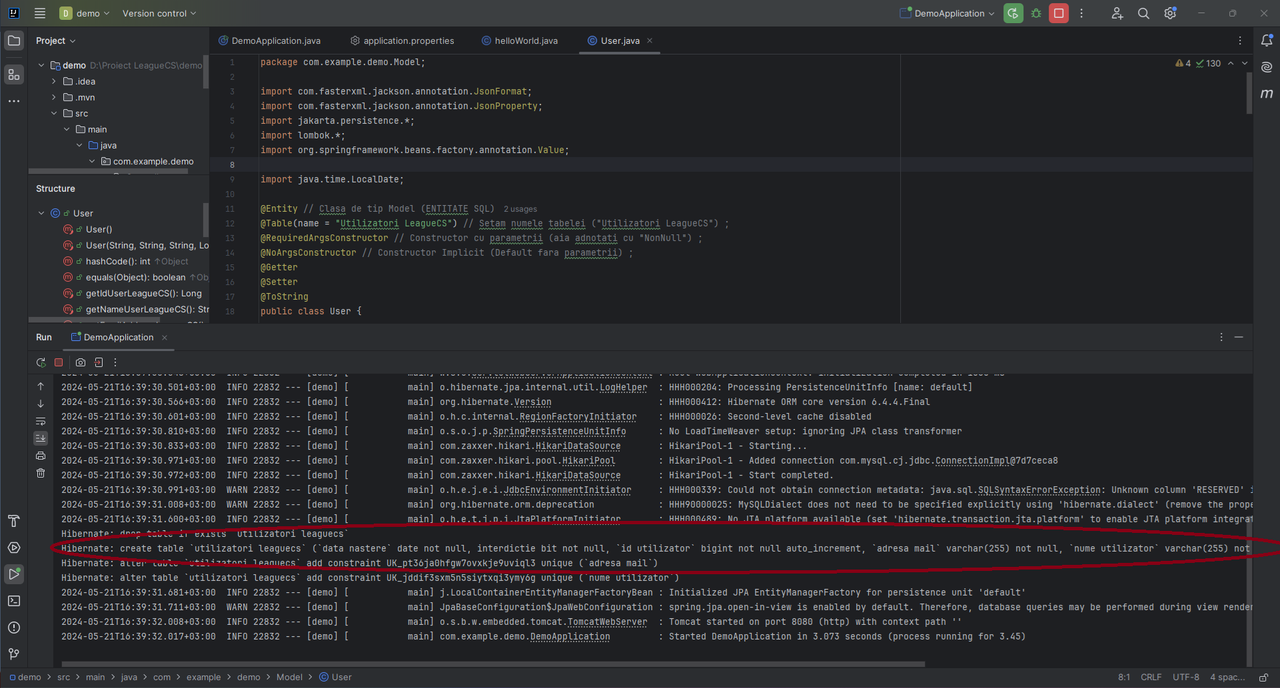Open Maven tool window icon

tap(1267, 93)
